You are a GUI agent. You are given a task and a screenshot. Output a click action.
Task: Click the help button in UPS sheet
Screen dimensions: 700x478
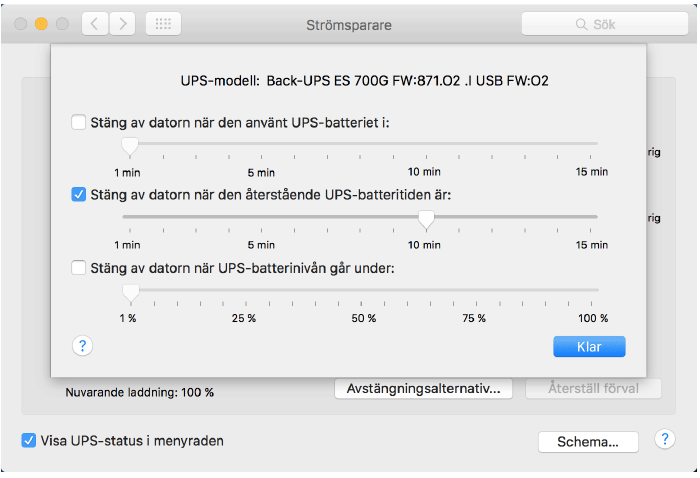(83, 345)
